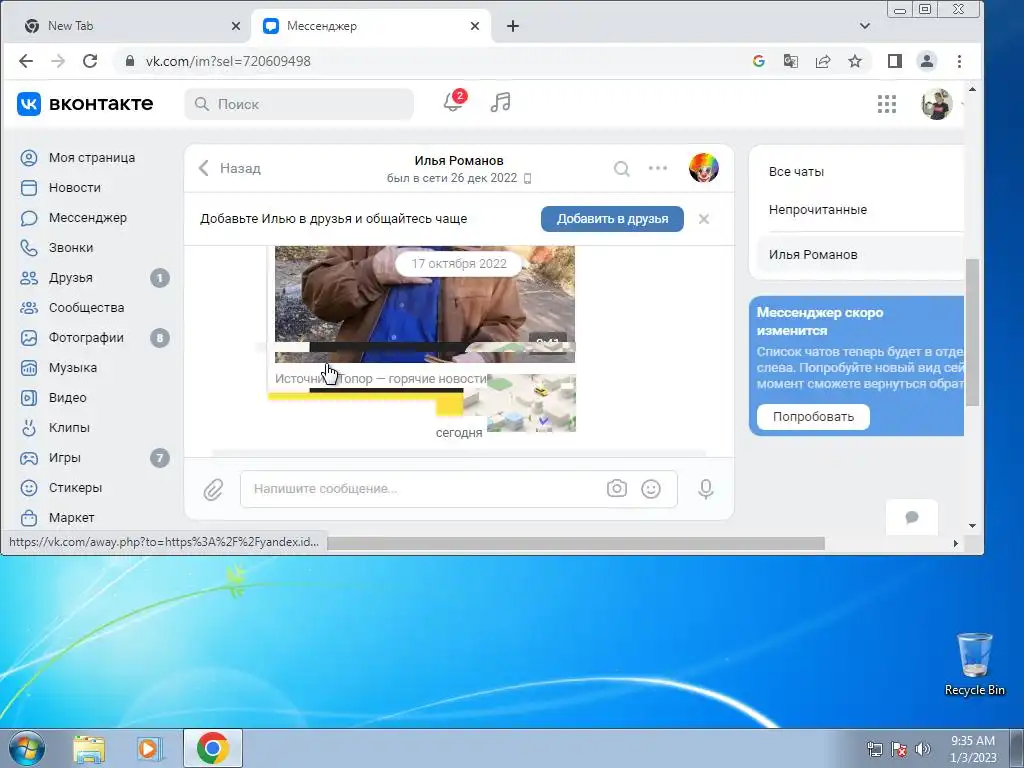Open the notifications bell icon
The height and width of the screenshot is (768, 1024).
(453, 102)
